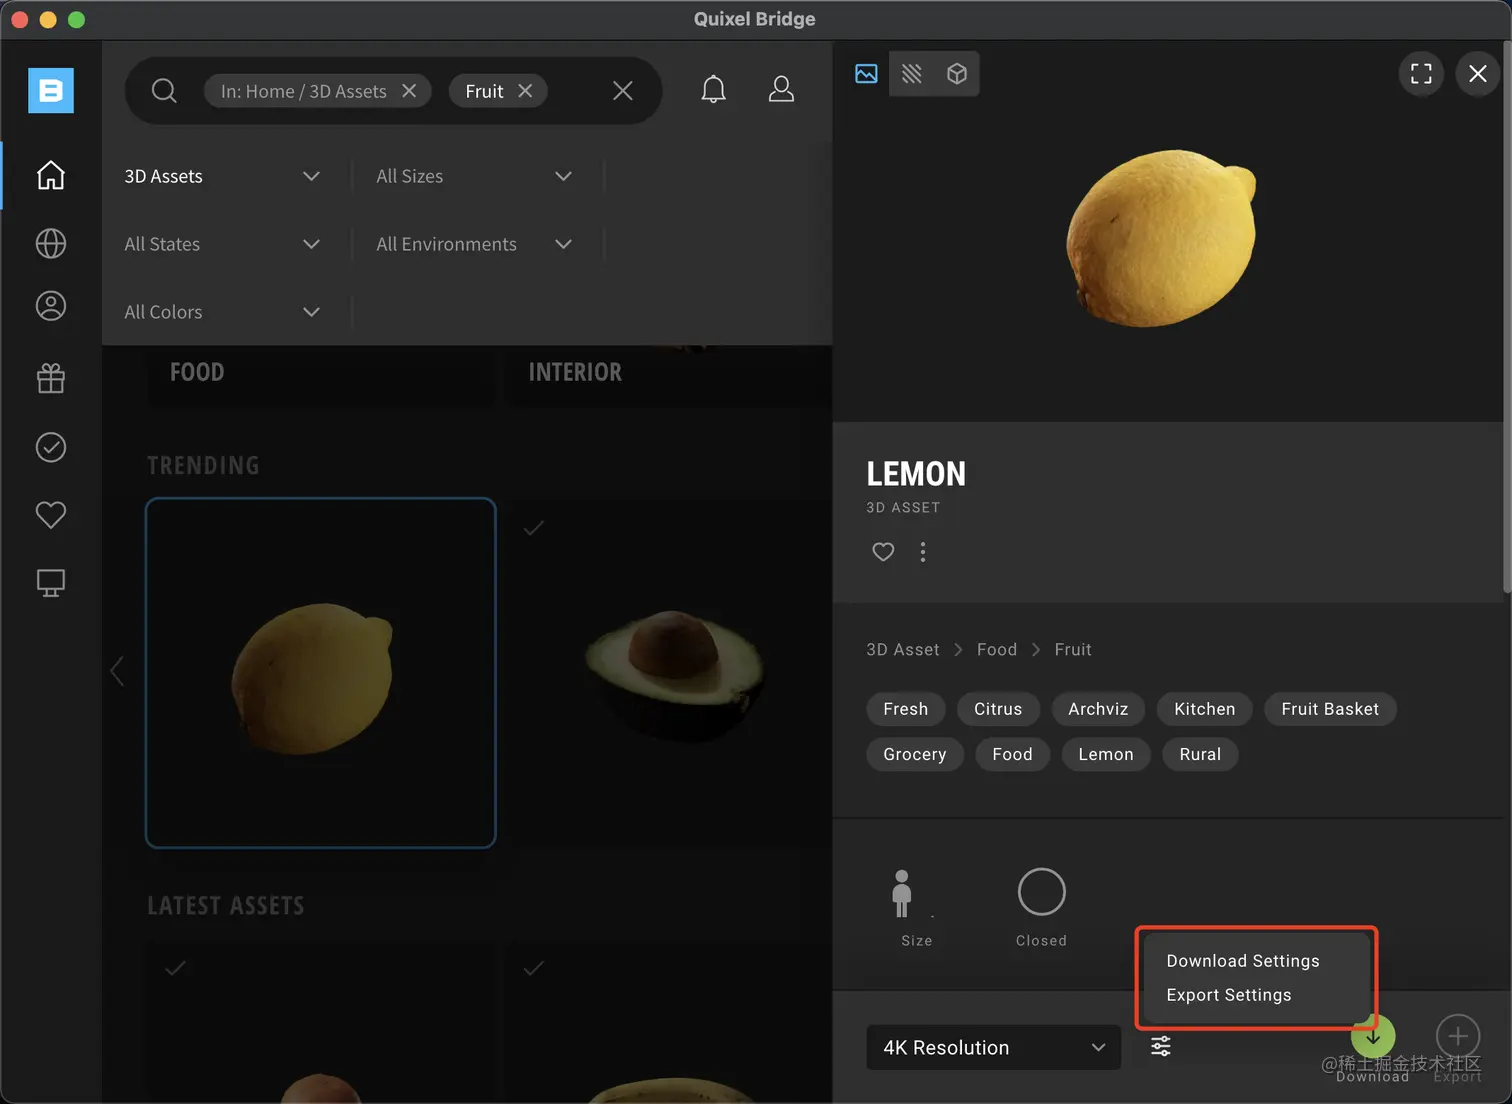Open the Lemon three-dot more options menu
The width and height of the screenshot is (1512, 1104).
[923, 552]
